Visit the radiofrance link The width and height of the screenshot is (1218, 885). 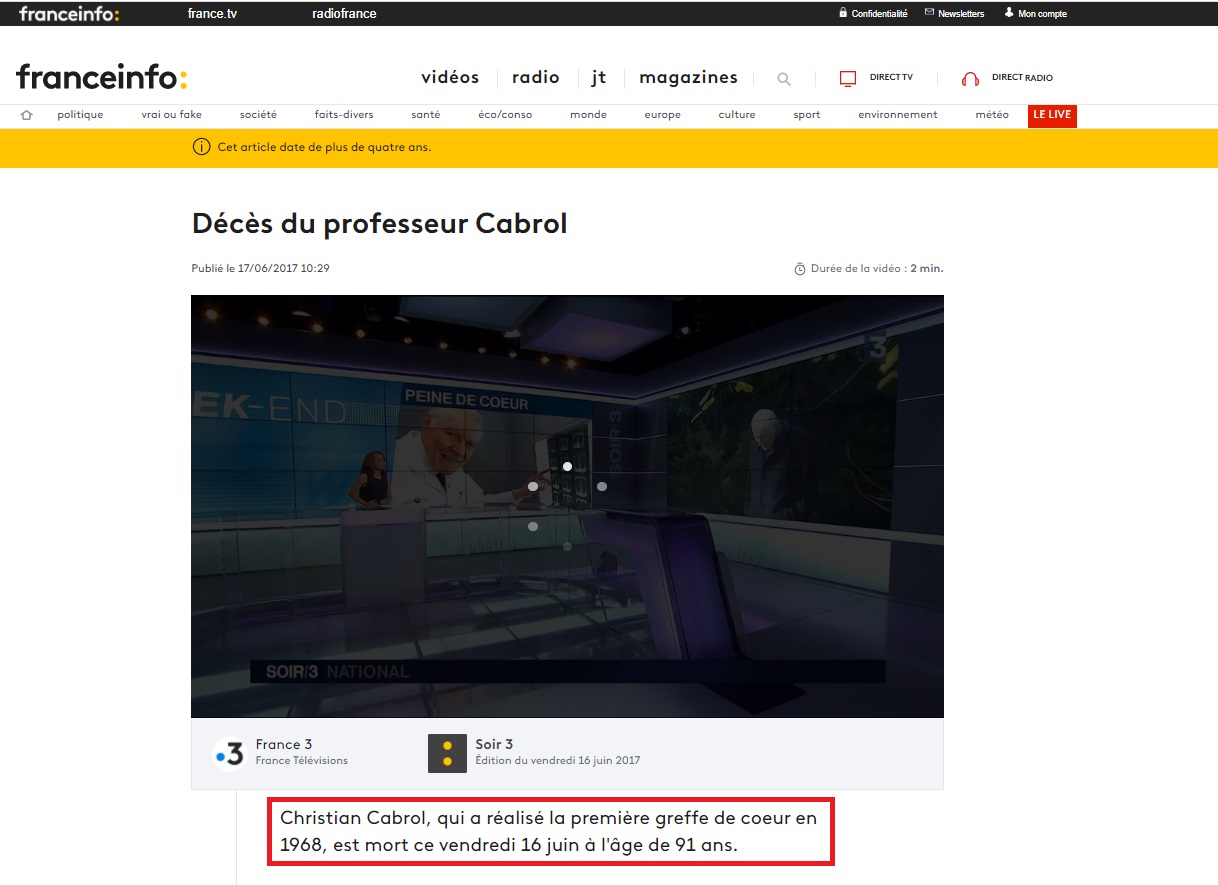(x=344, y=14)
